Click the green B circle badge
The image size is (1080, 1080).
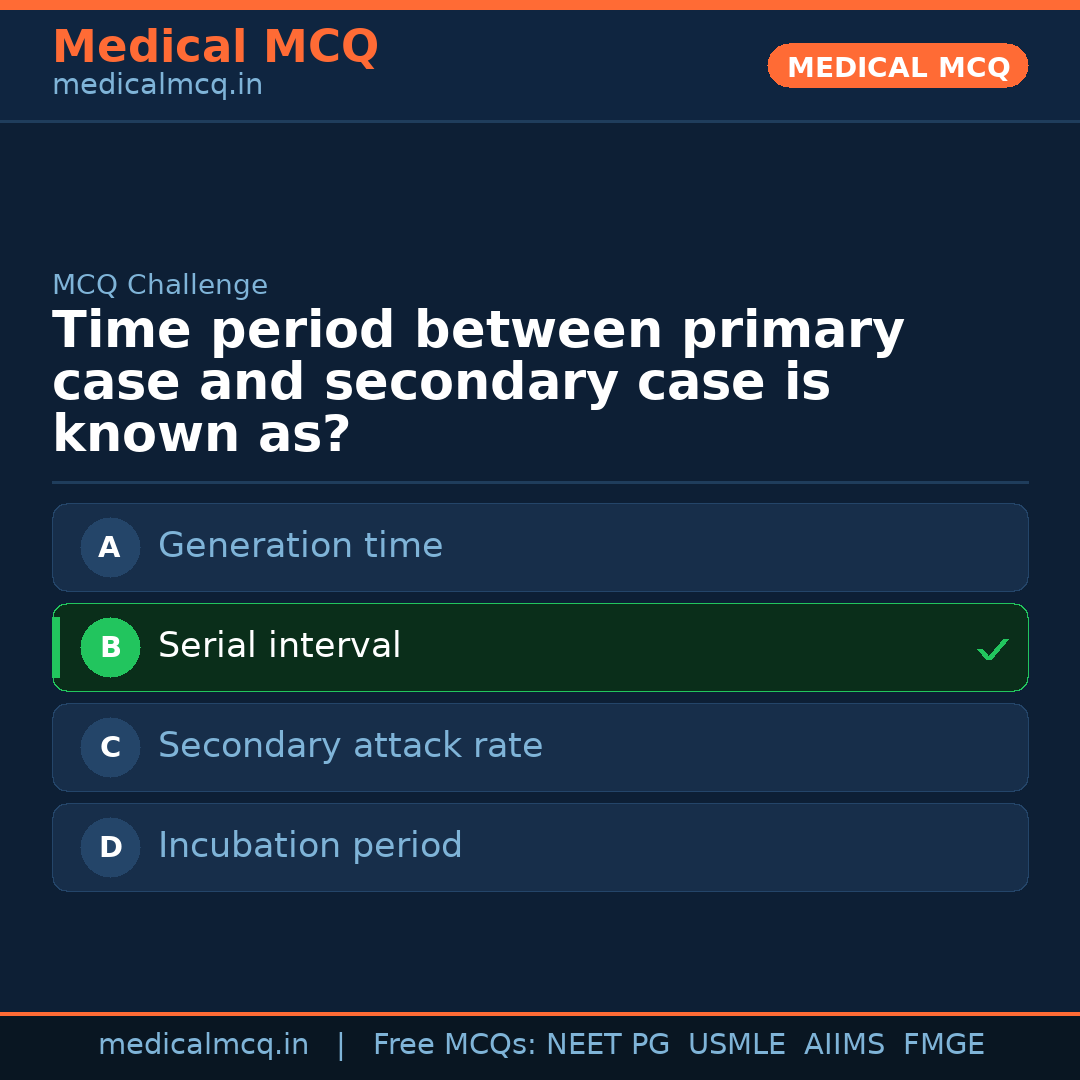110,647
